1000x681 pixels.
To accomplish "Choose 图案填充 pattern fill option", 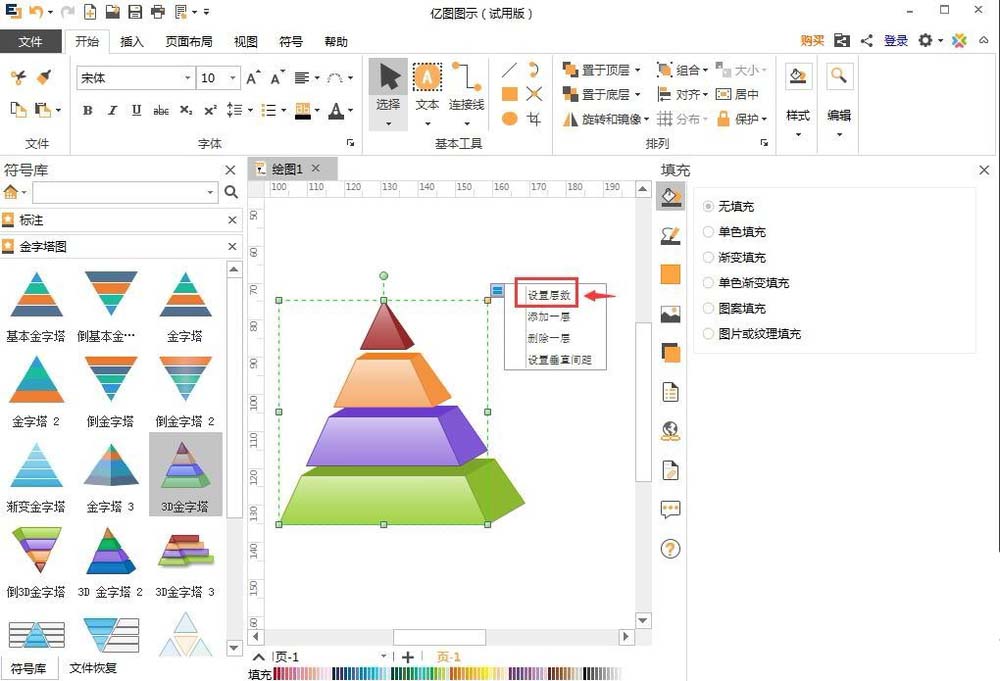I will (x=710, y=308).
